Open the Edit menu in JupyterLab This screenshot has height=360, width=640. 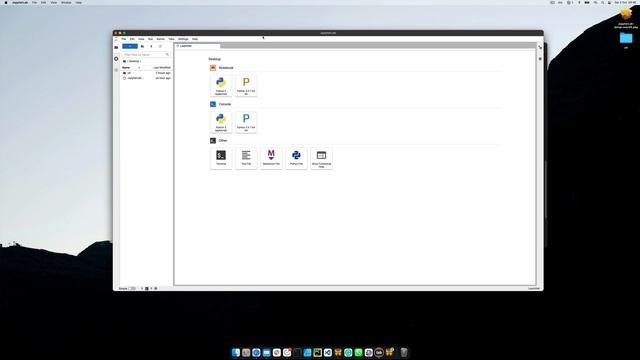coord(132,39)
